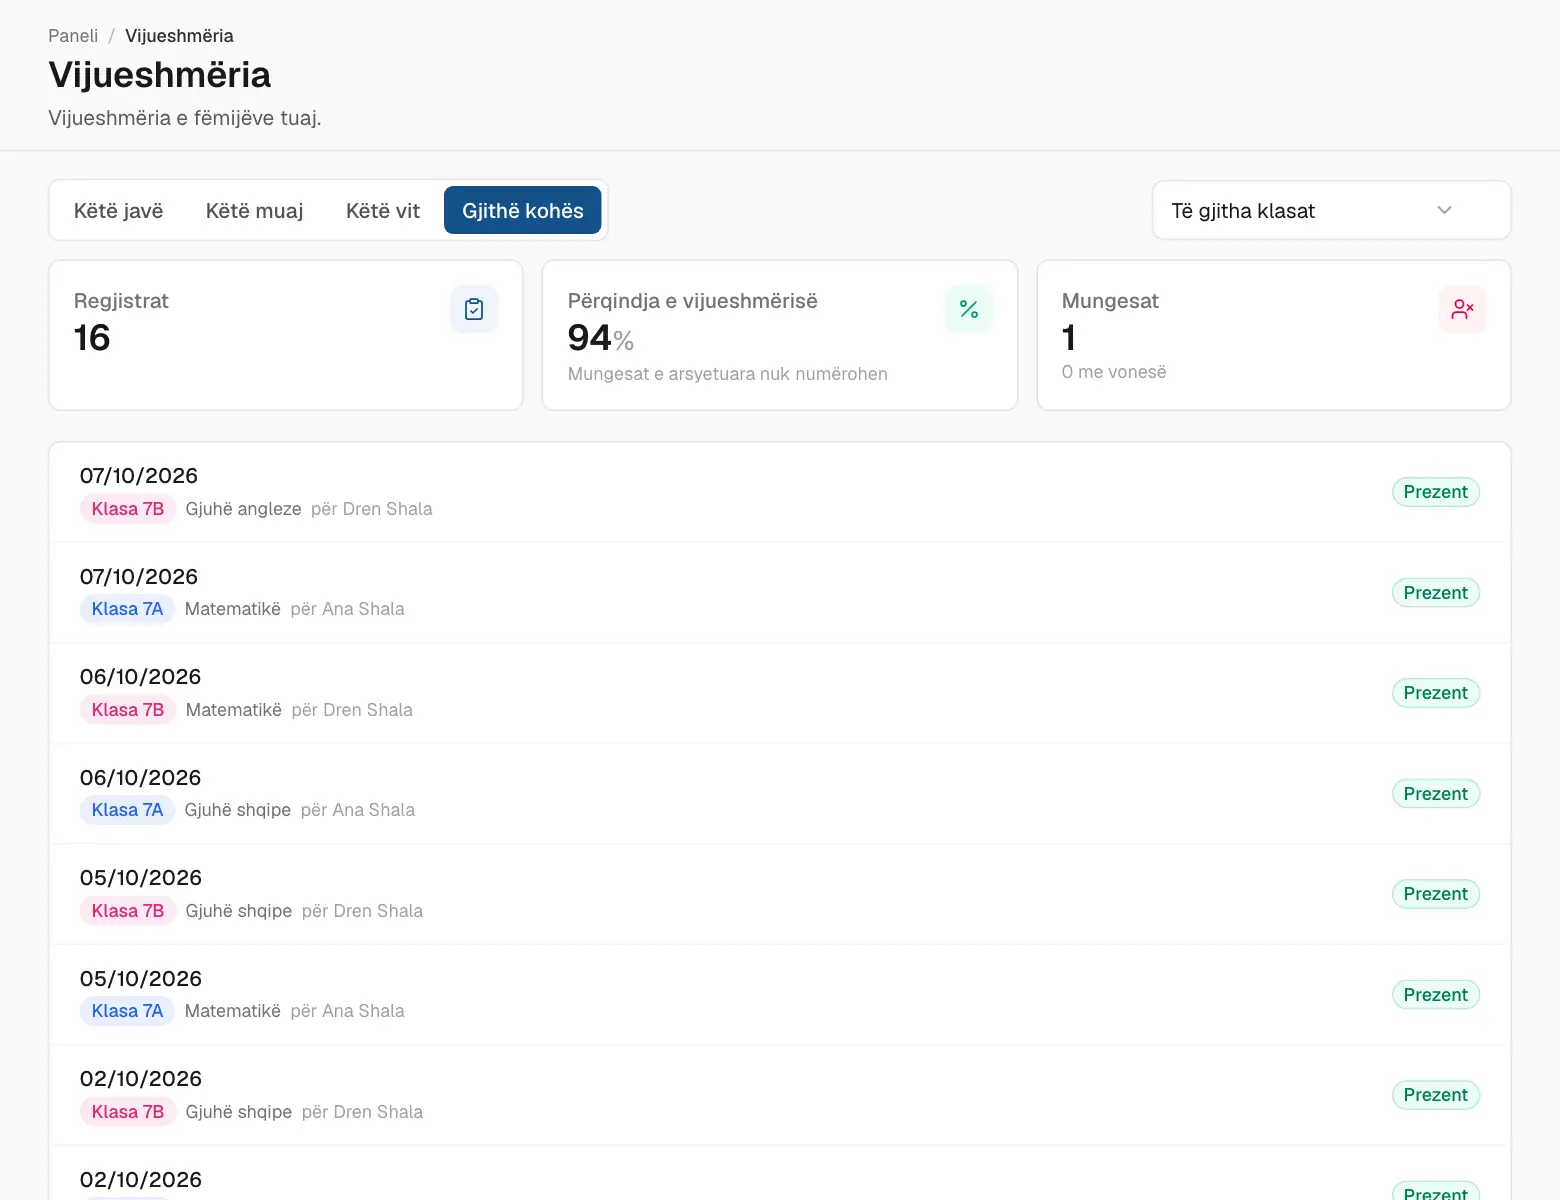
Task: Click the absent-user icon in Mungesat card
Action: (x=1463, y=309)
